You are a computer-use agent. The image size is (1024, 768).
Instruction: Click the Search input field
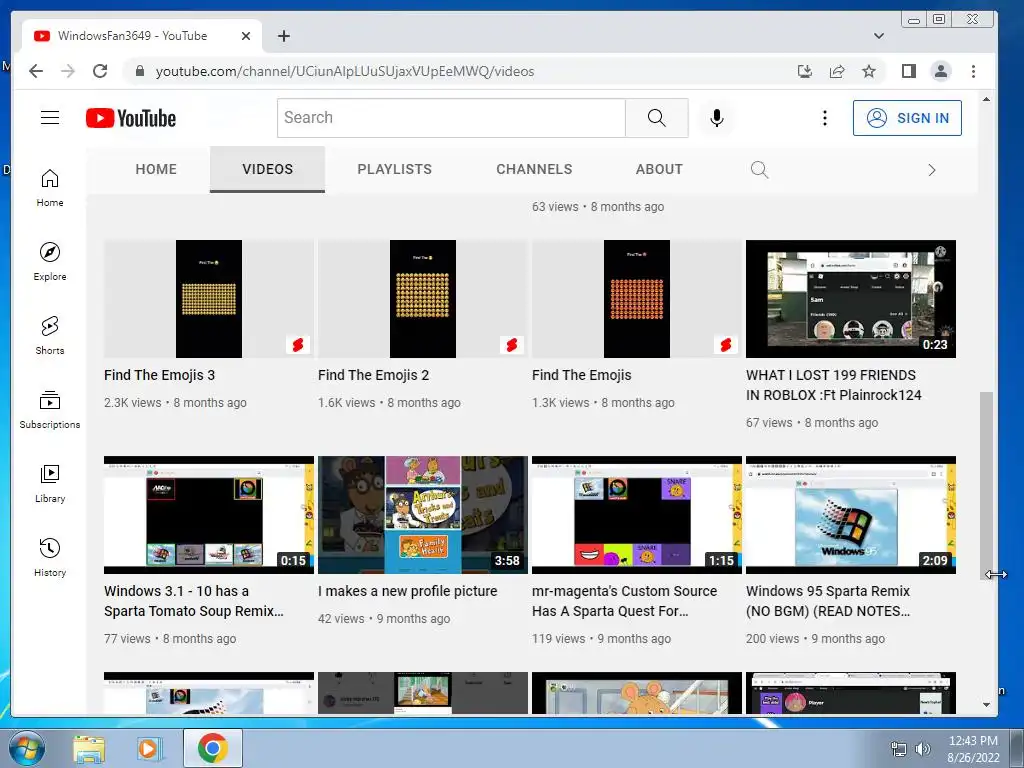pyautogui.click(x=451, y=118)
